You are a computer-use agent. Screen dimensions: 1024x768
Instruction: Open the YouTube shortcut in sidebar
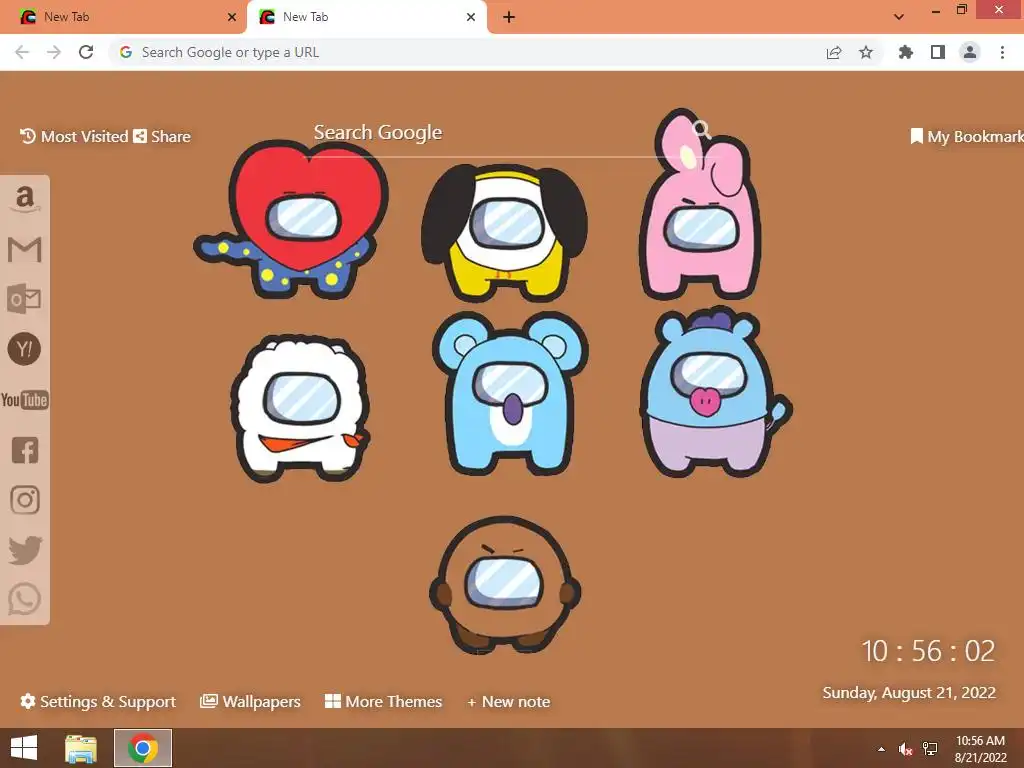tap(25, 400)
